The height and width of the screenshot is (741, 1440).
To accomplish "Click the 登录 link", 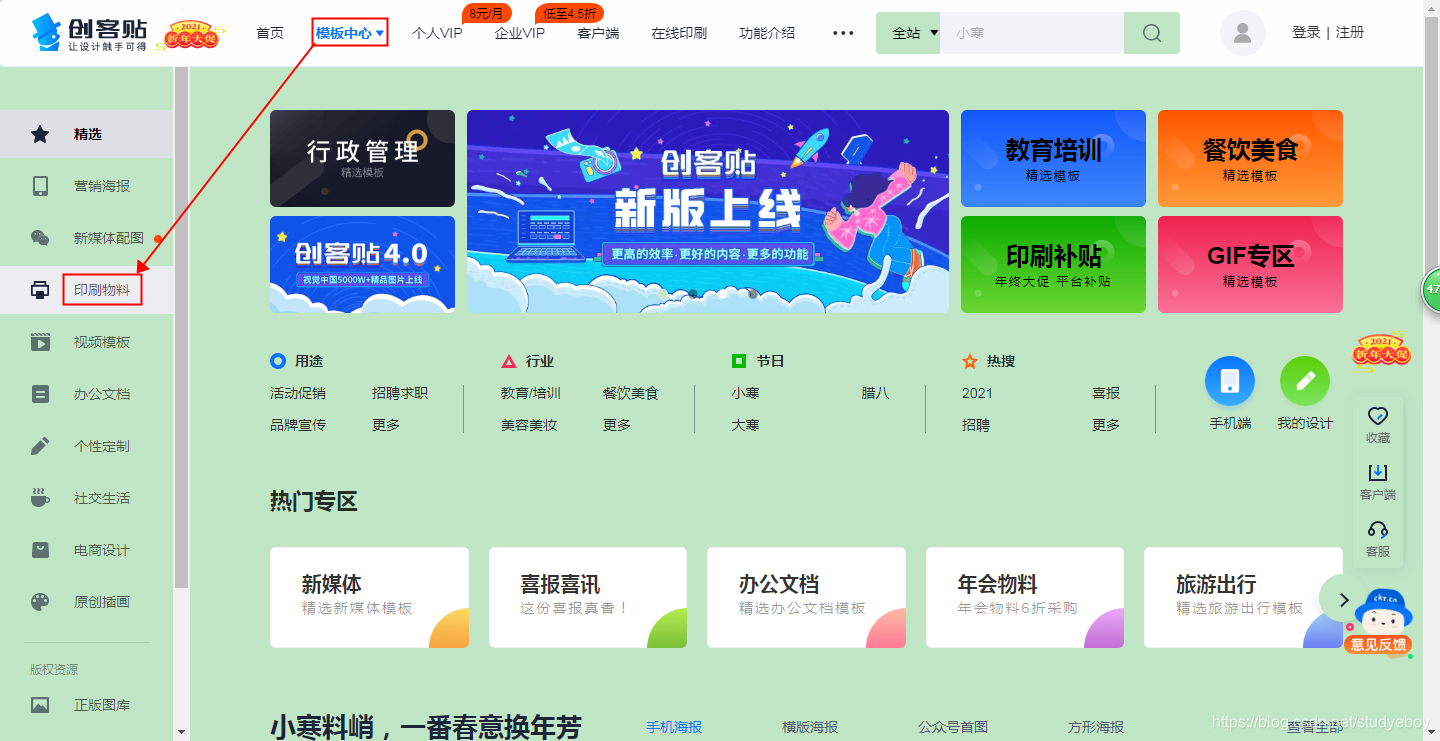I will [1306, 32].
